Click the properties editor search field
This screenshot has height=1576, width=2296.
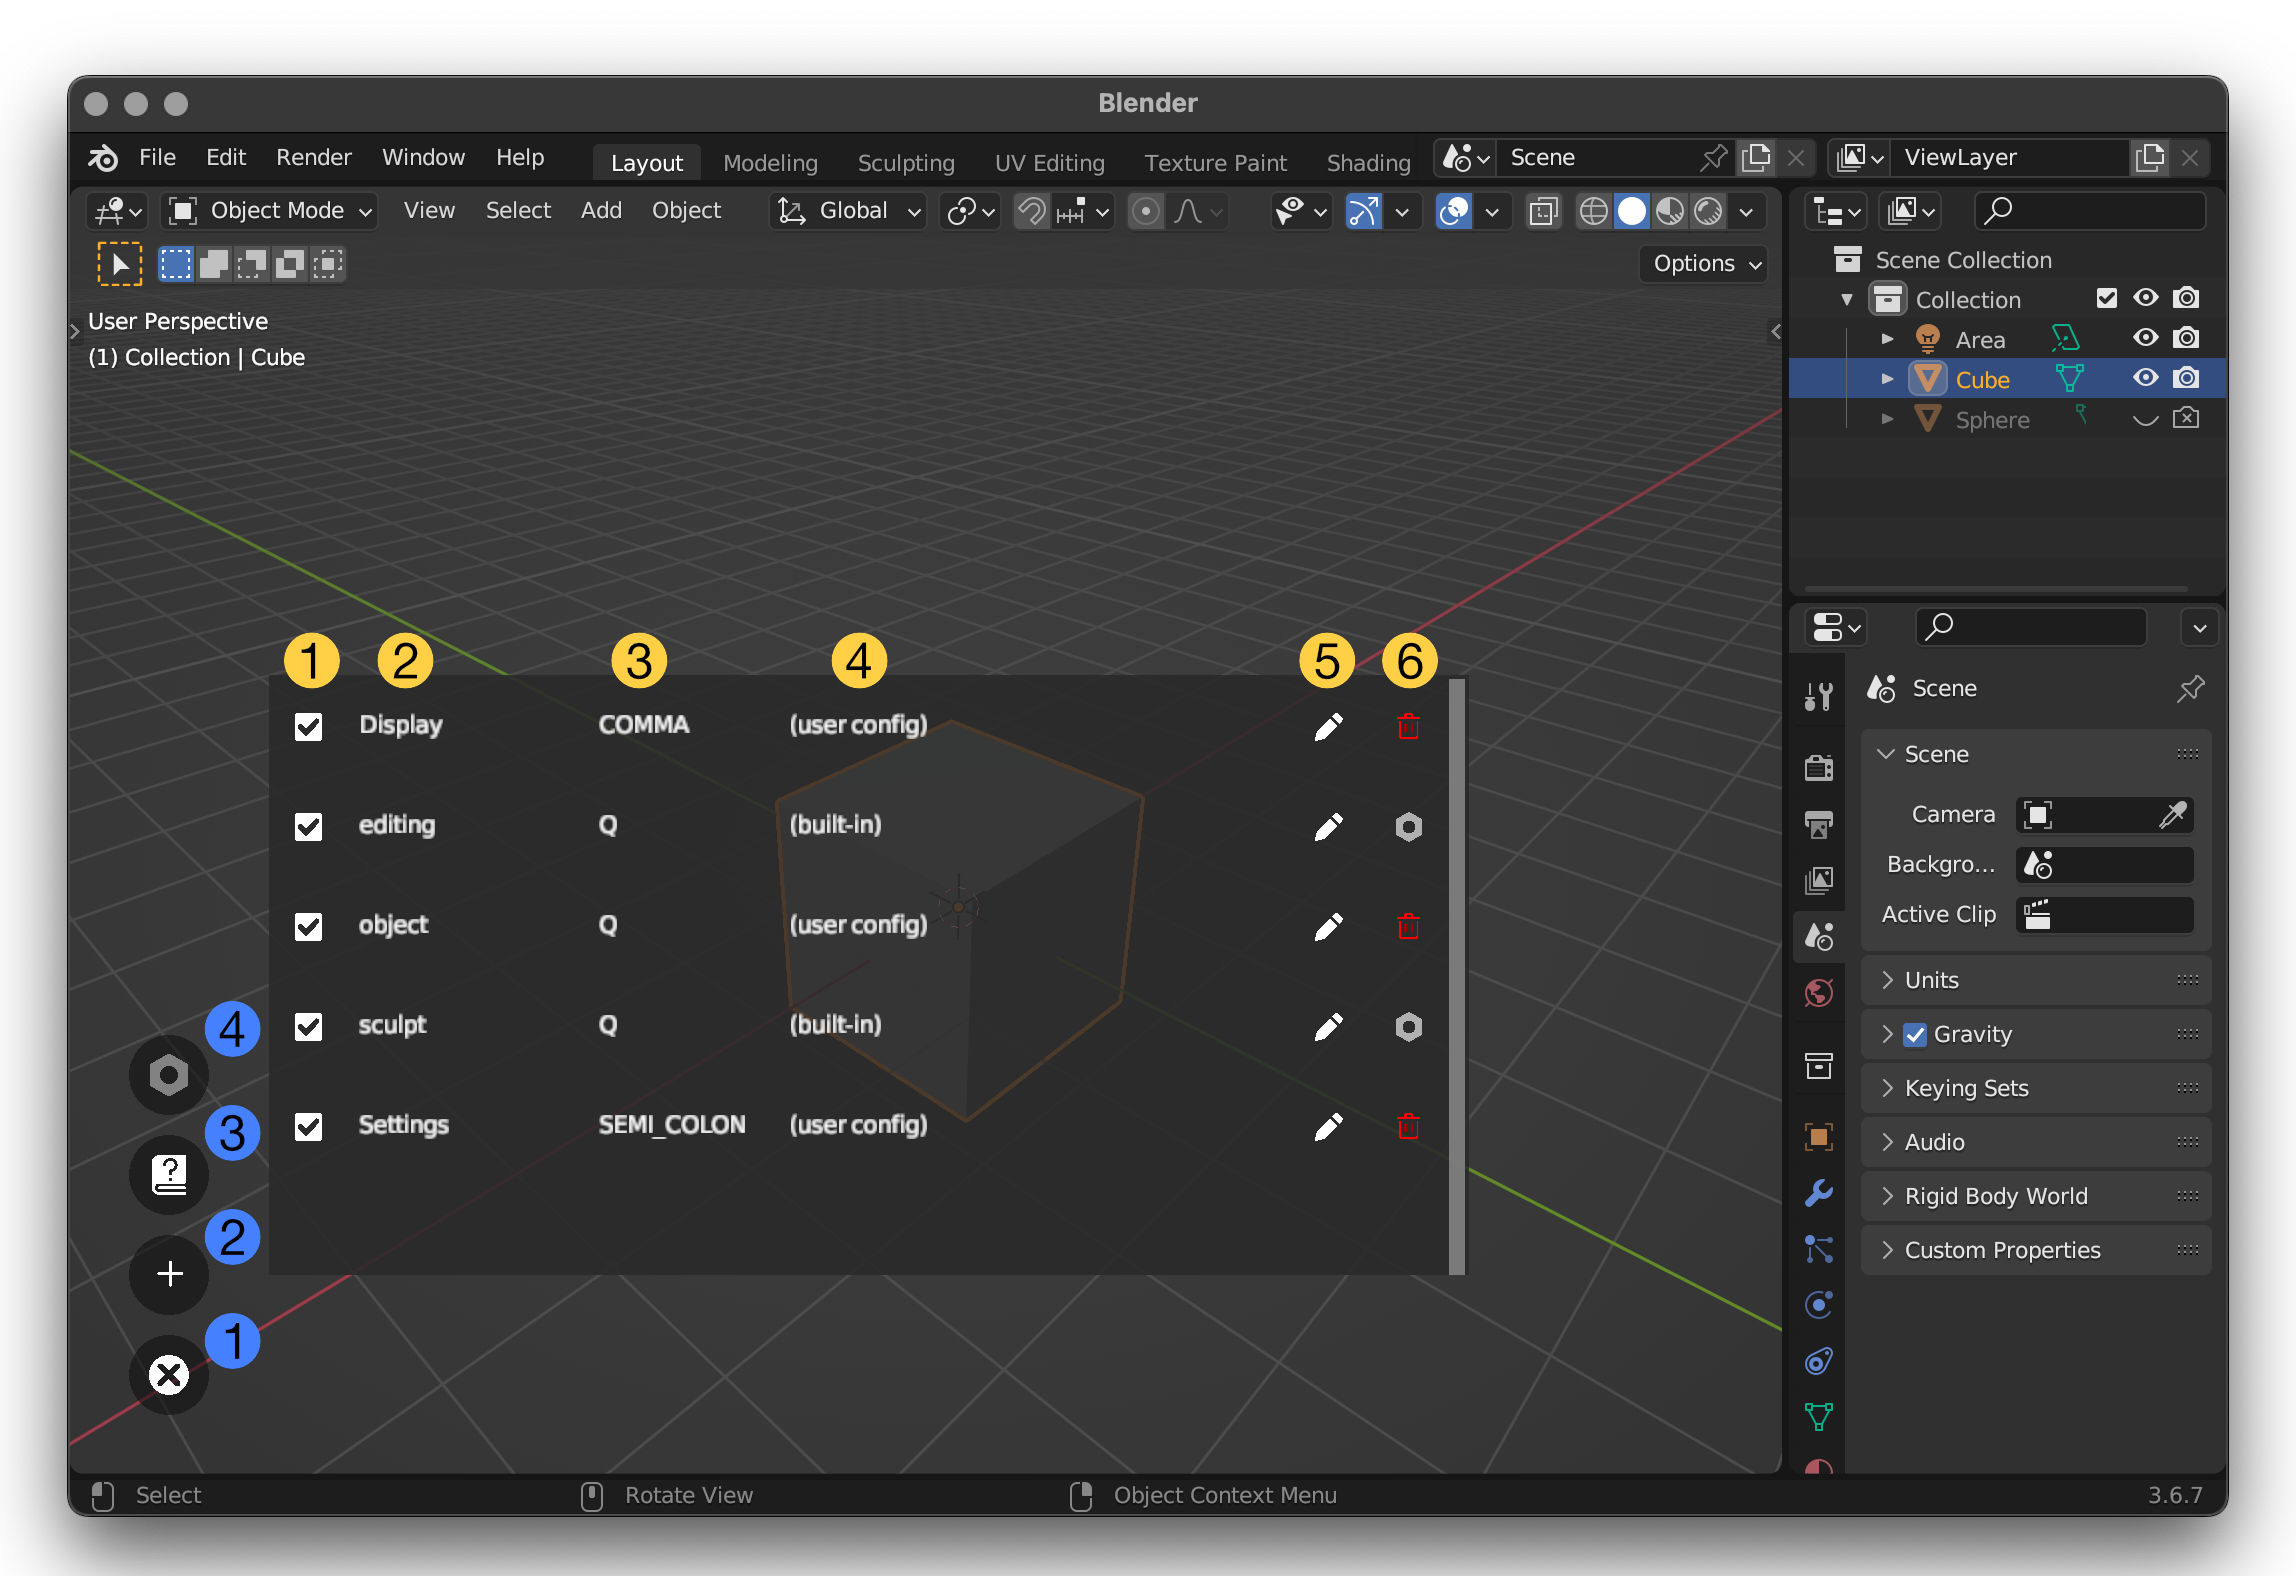2031,627
